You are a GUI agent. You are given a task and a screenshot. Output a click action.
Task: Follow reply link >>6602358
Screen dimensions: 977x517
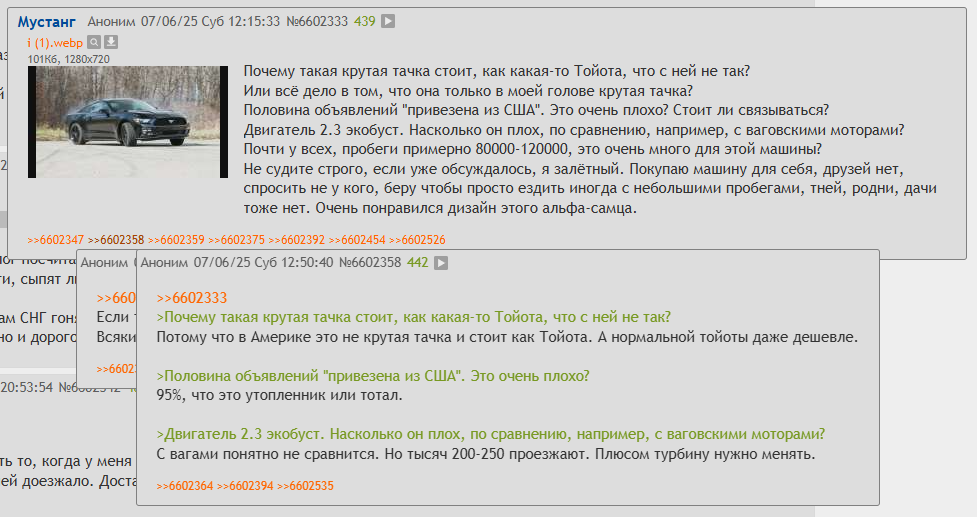tap(116, 240)
